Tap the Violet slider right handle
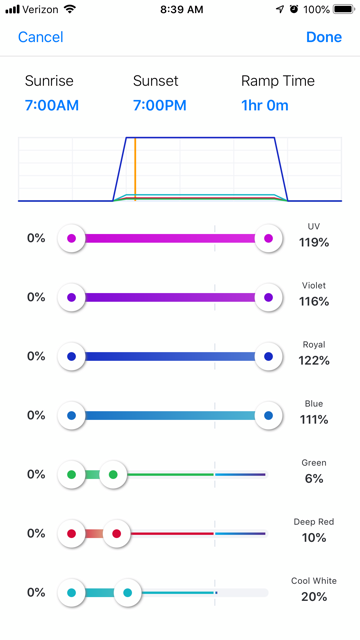Screen dimensions: 360x640 pyautogui.click(x=268, y=297)
